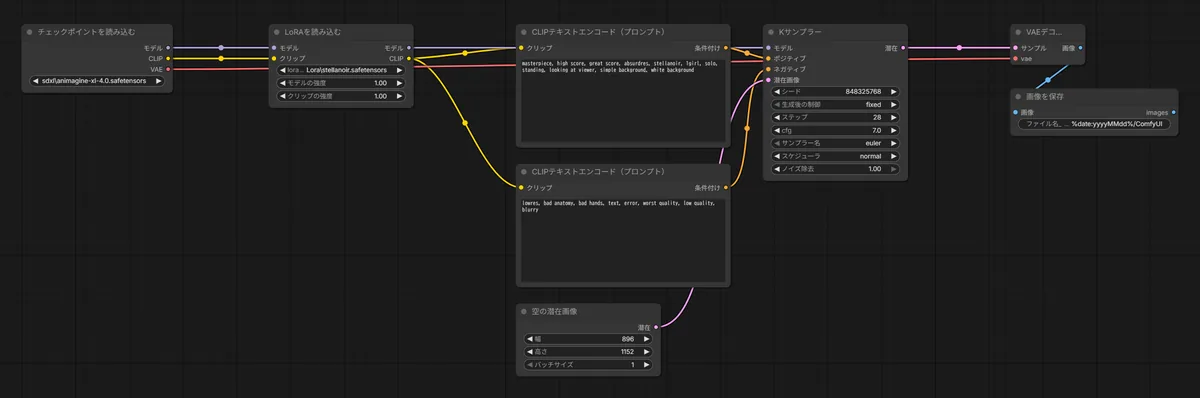1200x398 pixels.
Task: Open the 生成後の制御 combo set to fixed
Action: click(836, 104)
